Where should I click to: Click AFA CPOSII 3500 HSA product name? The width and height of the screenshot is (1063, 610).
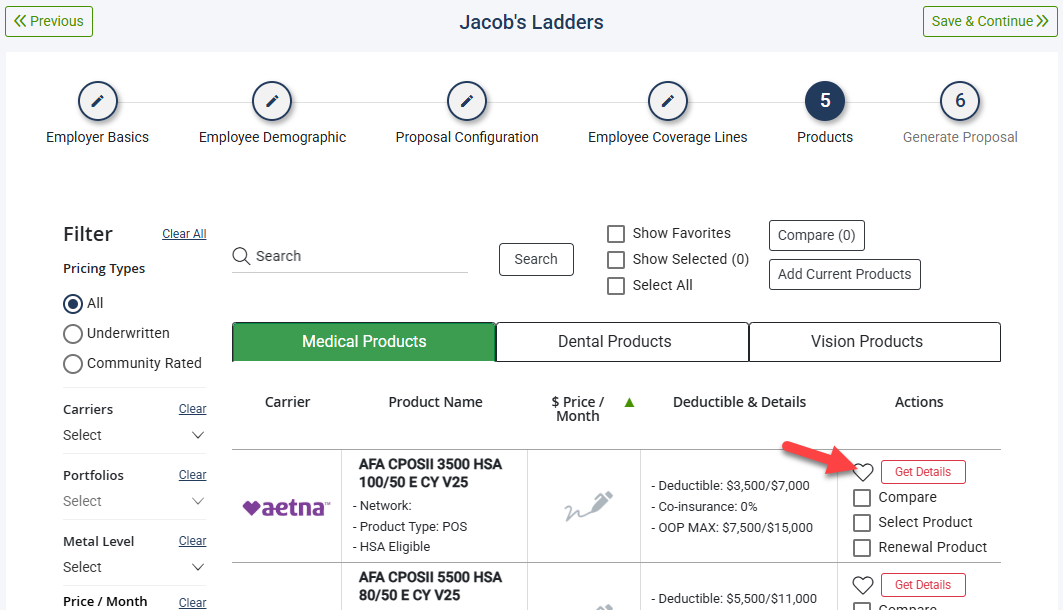tap(430, 473)
